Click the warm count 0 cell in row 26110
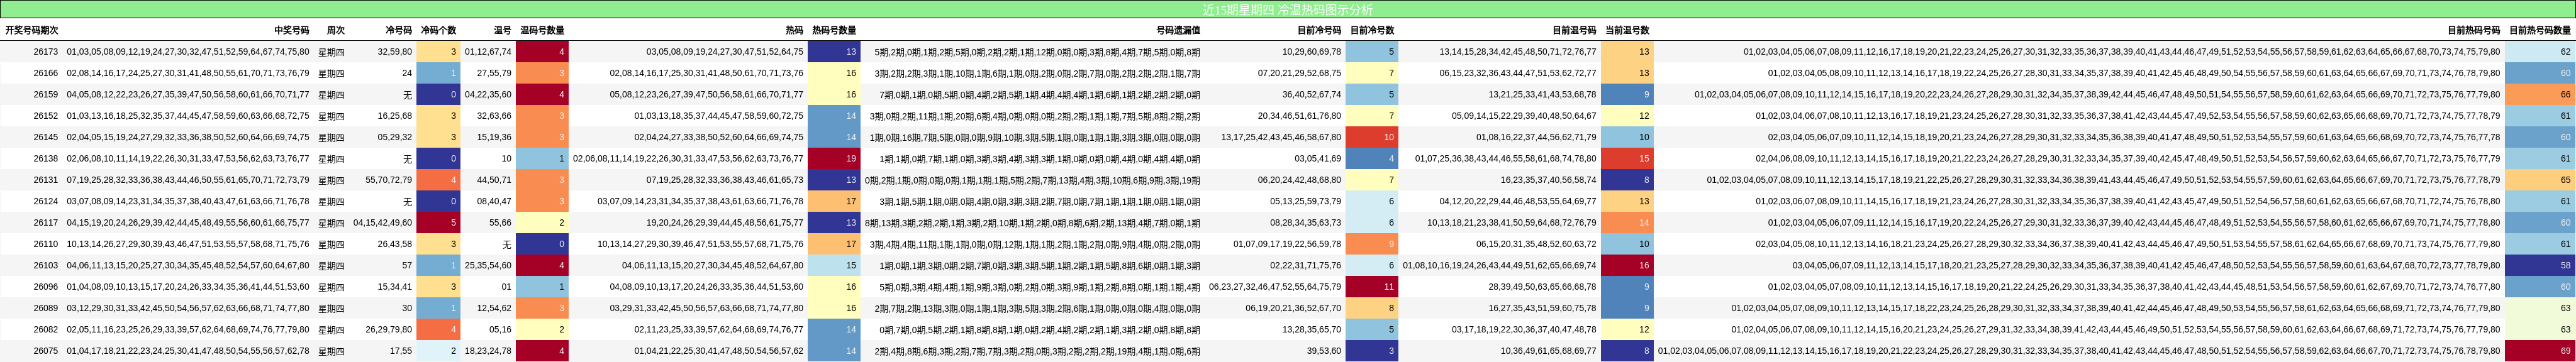 click(542, 244)
